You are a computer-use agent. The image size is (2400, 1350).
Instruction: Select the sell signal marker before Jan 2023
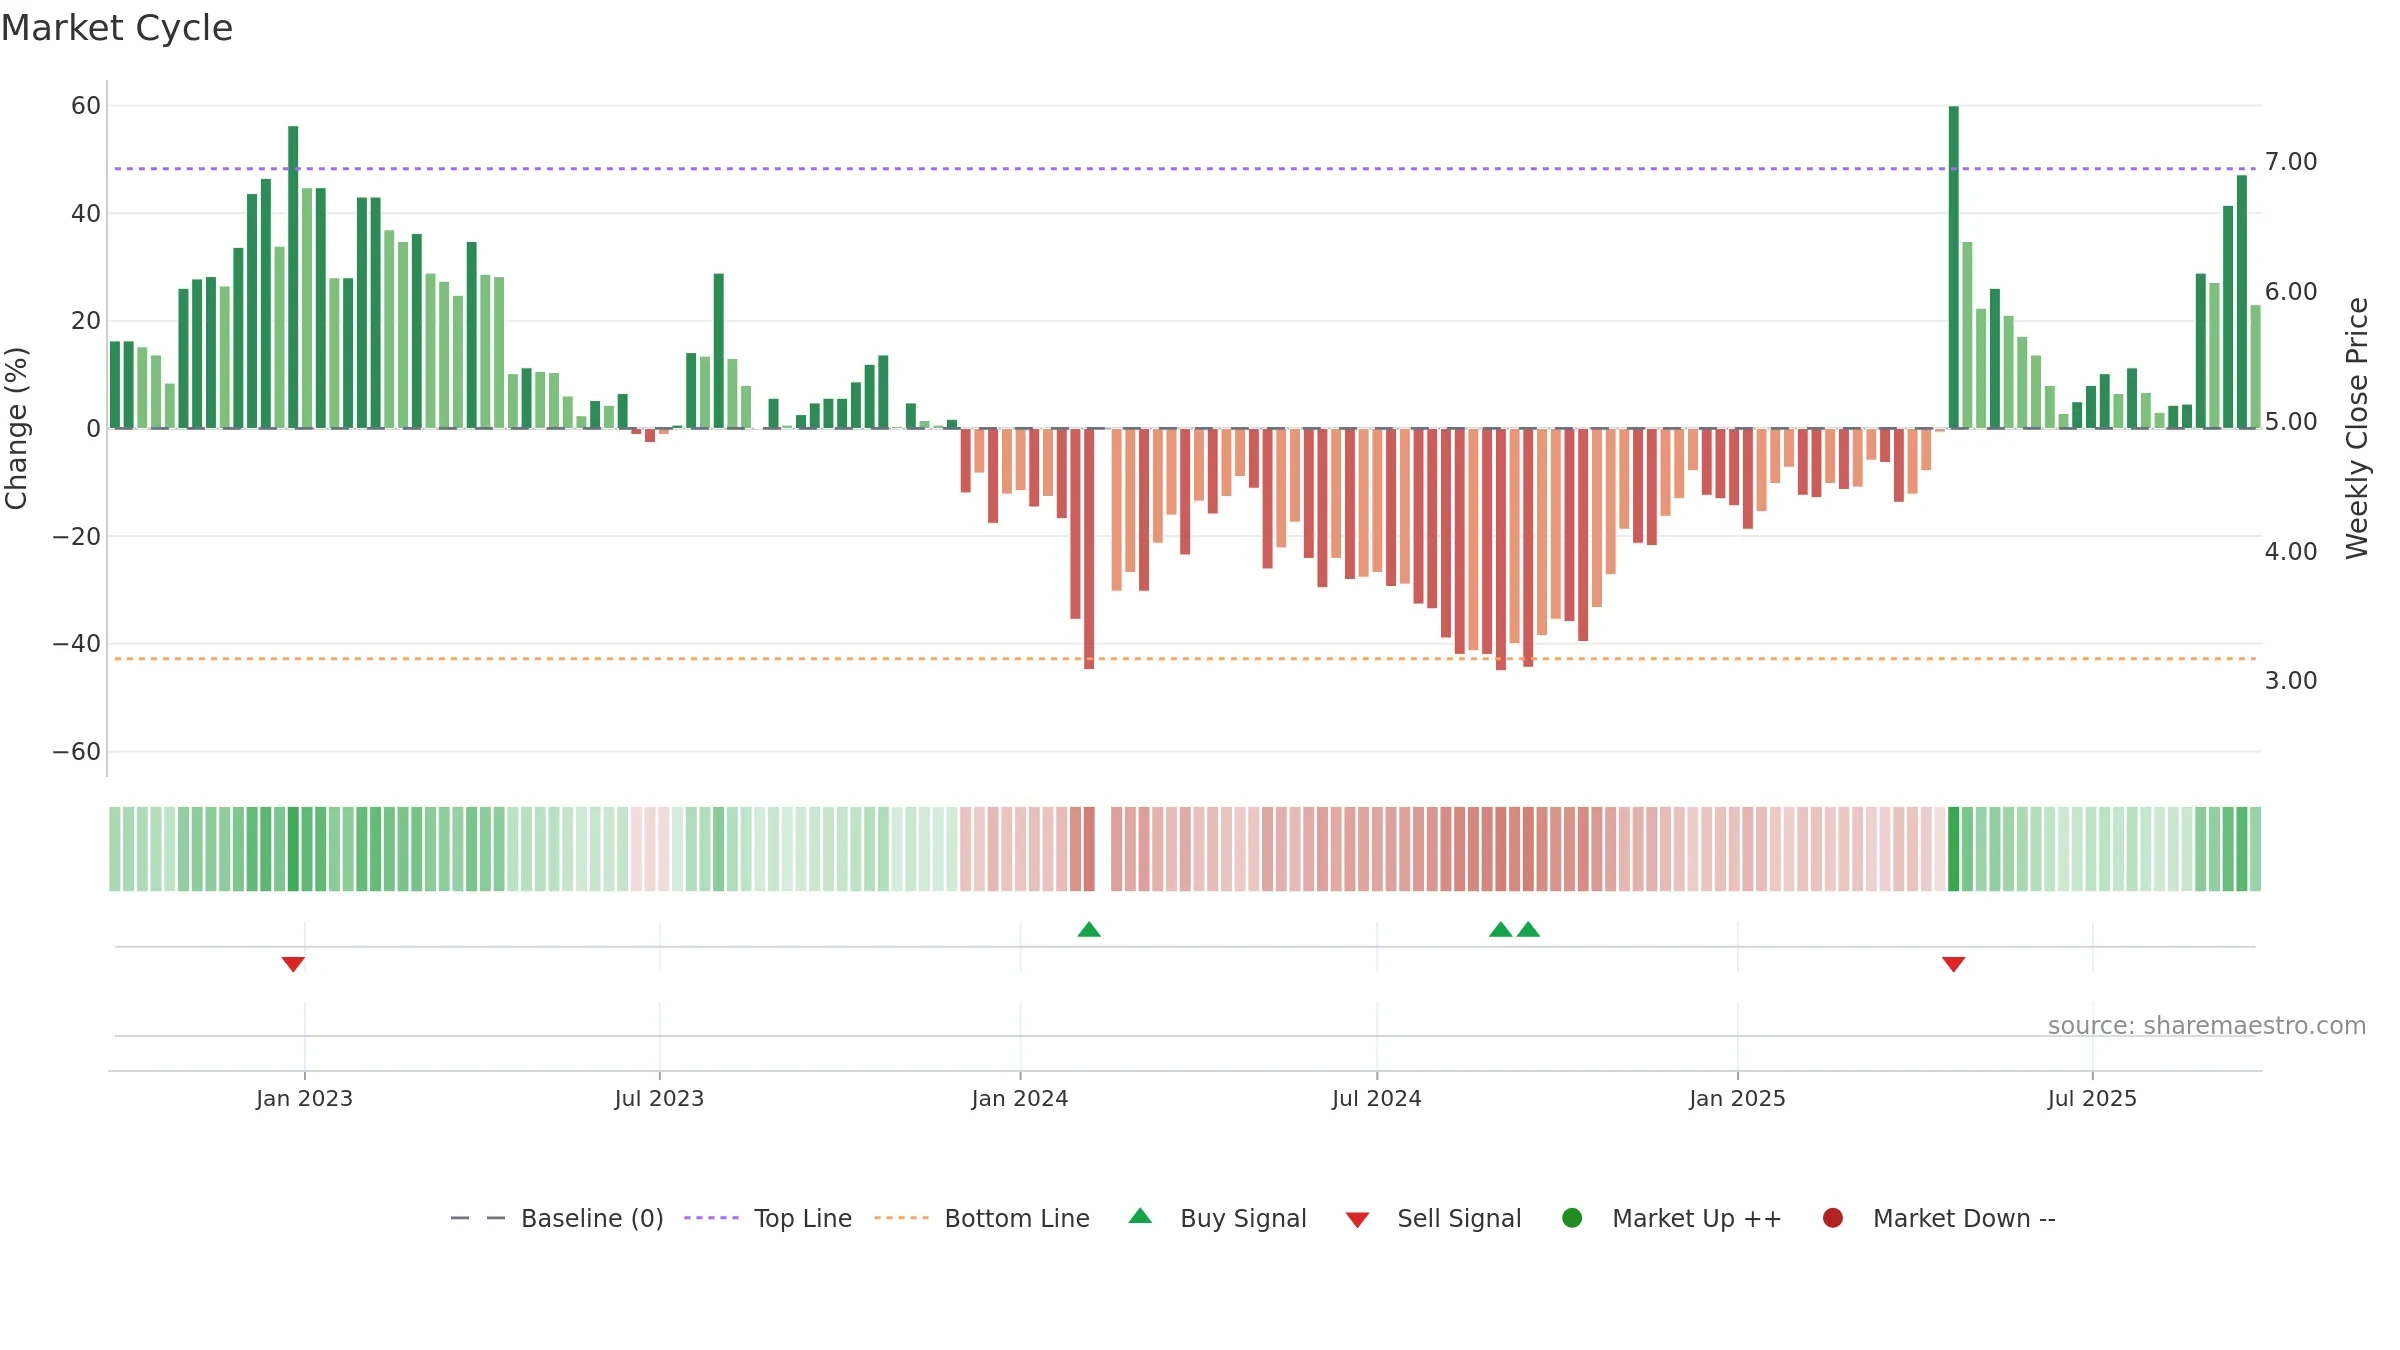293,964
